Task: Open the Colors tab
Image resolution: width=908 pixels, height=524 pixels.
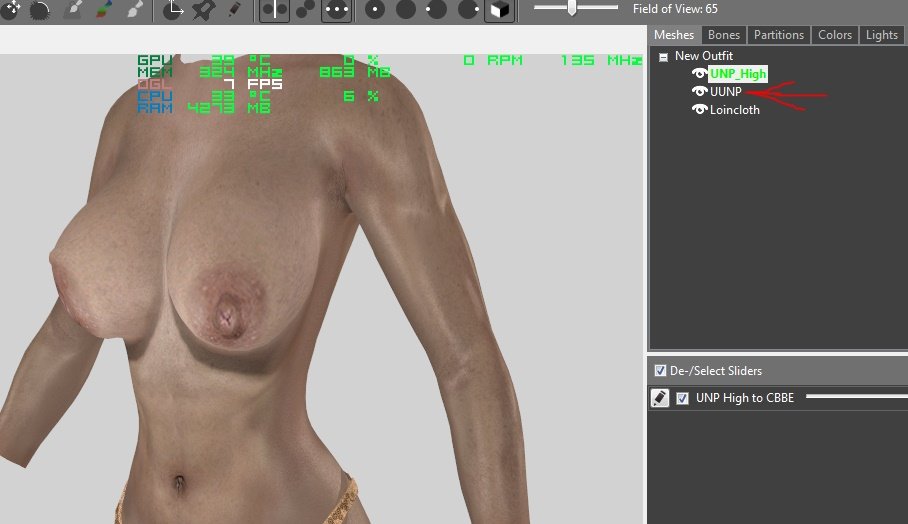Action: pyautogui.click(x=834, y=35)
